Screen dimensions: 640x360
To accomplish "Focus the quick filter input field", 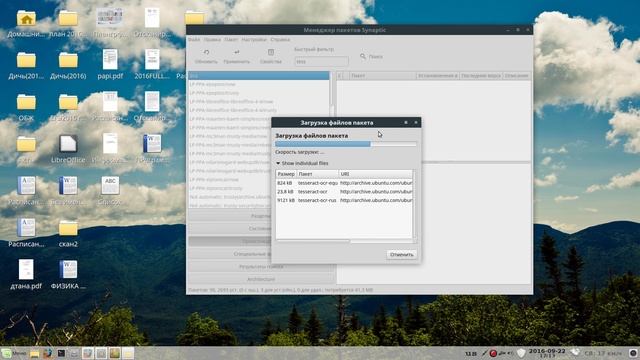I will click(321, 61).
